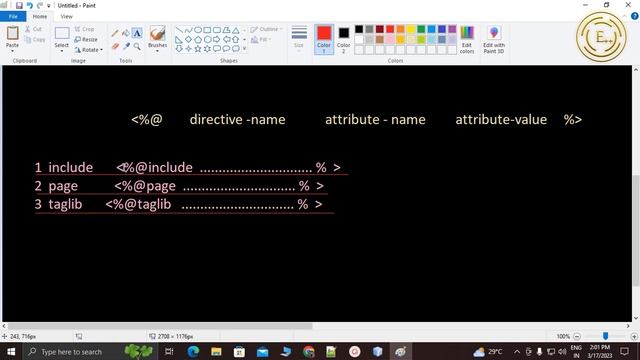Viewport: 640px width, 360px height.
Task: Pick the purple color swatch
Action: [452, 29]
